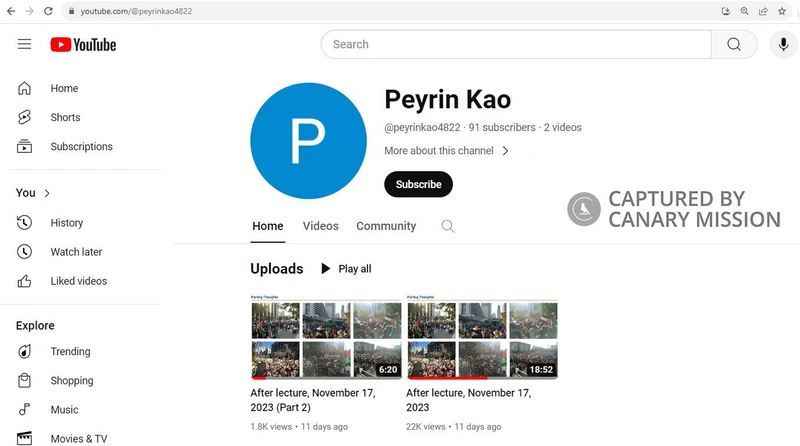Open Watch later label
Screen dimensions: 800x446
click(76, 252)
